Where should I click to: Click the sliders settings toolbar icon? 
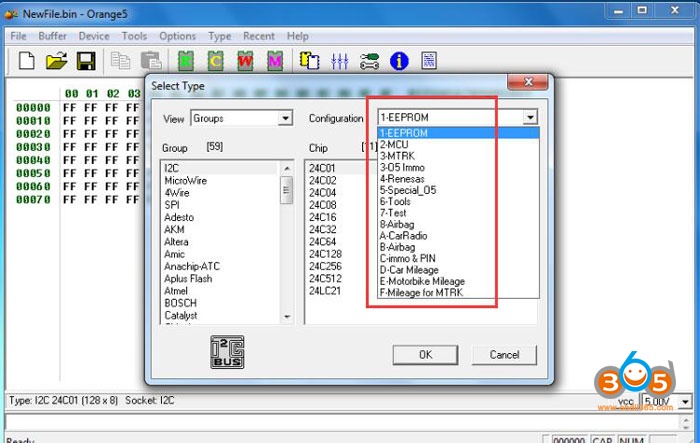pyautogui.click(x=339, y=61)
